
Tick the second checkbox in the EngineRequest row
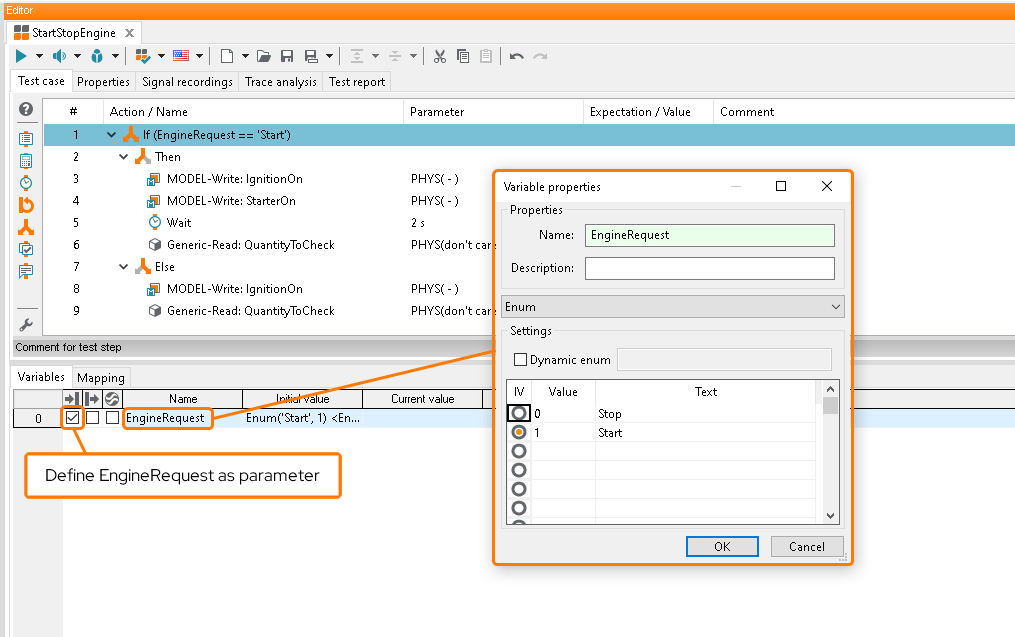pyautogui.click(x=93, y=418)
